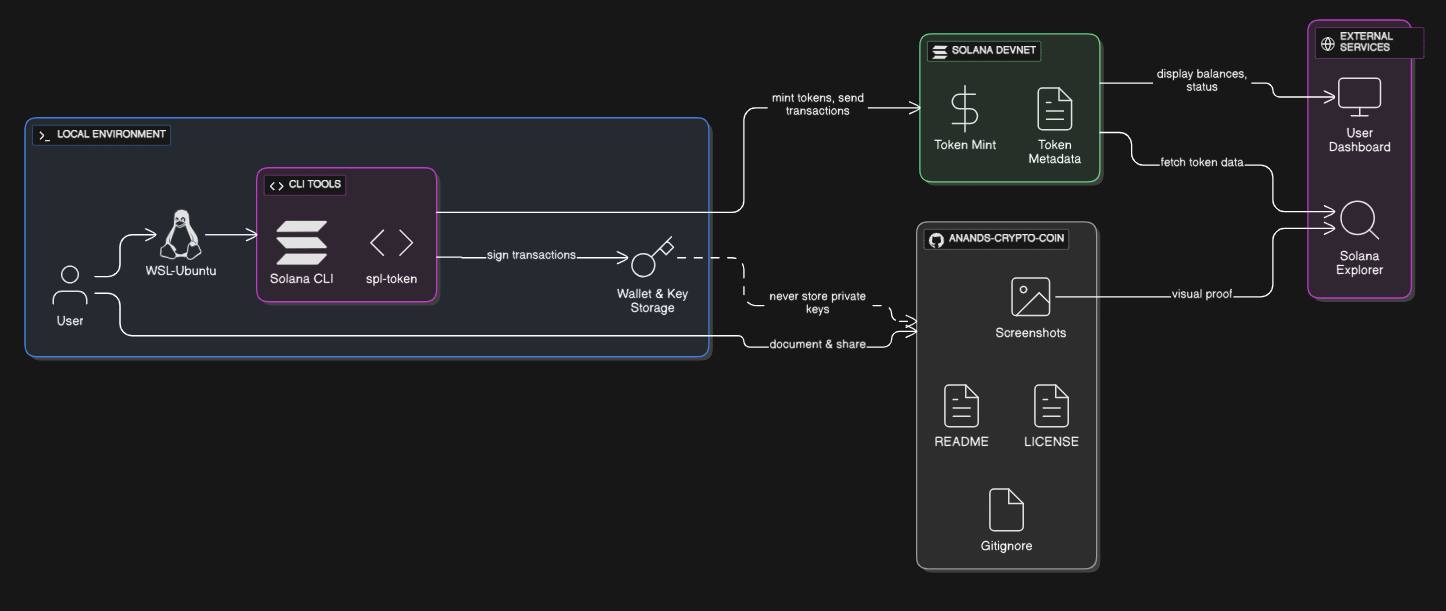The width and height of the screenshot is (1446, 611).
Task: Click the LICENSE file icon
Action: coord(1052,406)
